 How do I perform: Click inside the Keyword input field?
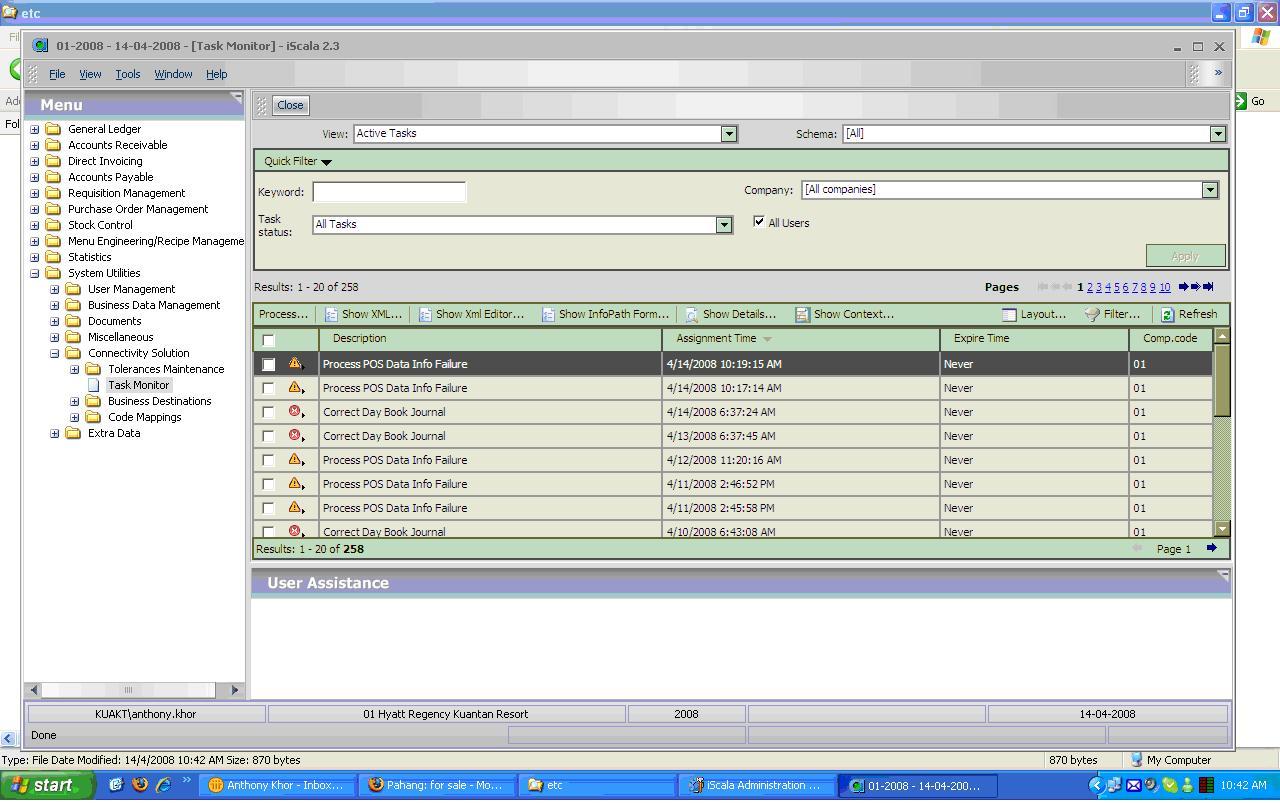click(x=389, y=191)
